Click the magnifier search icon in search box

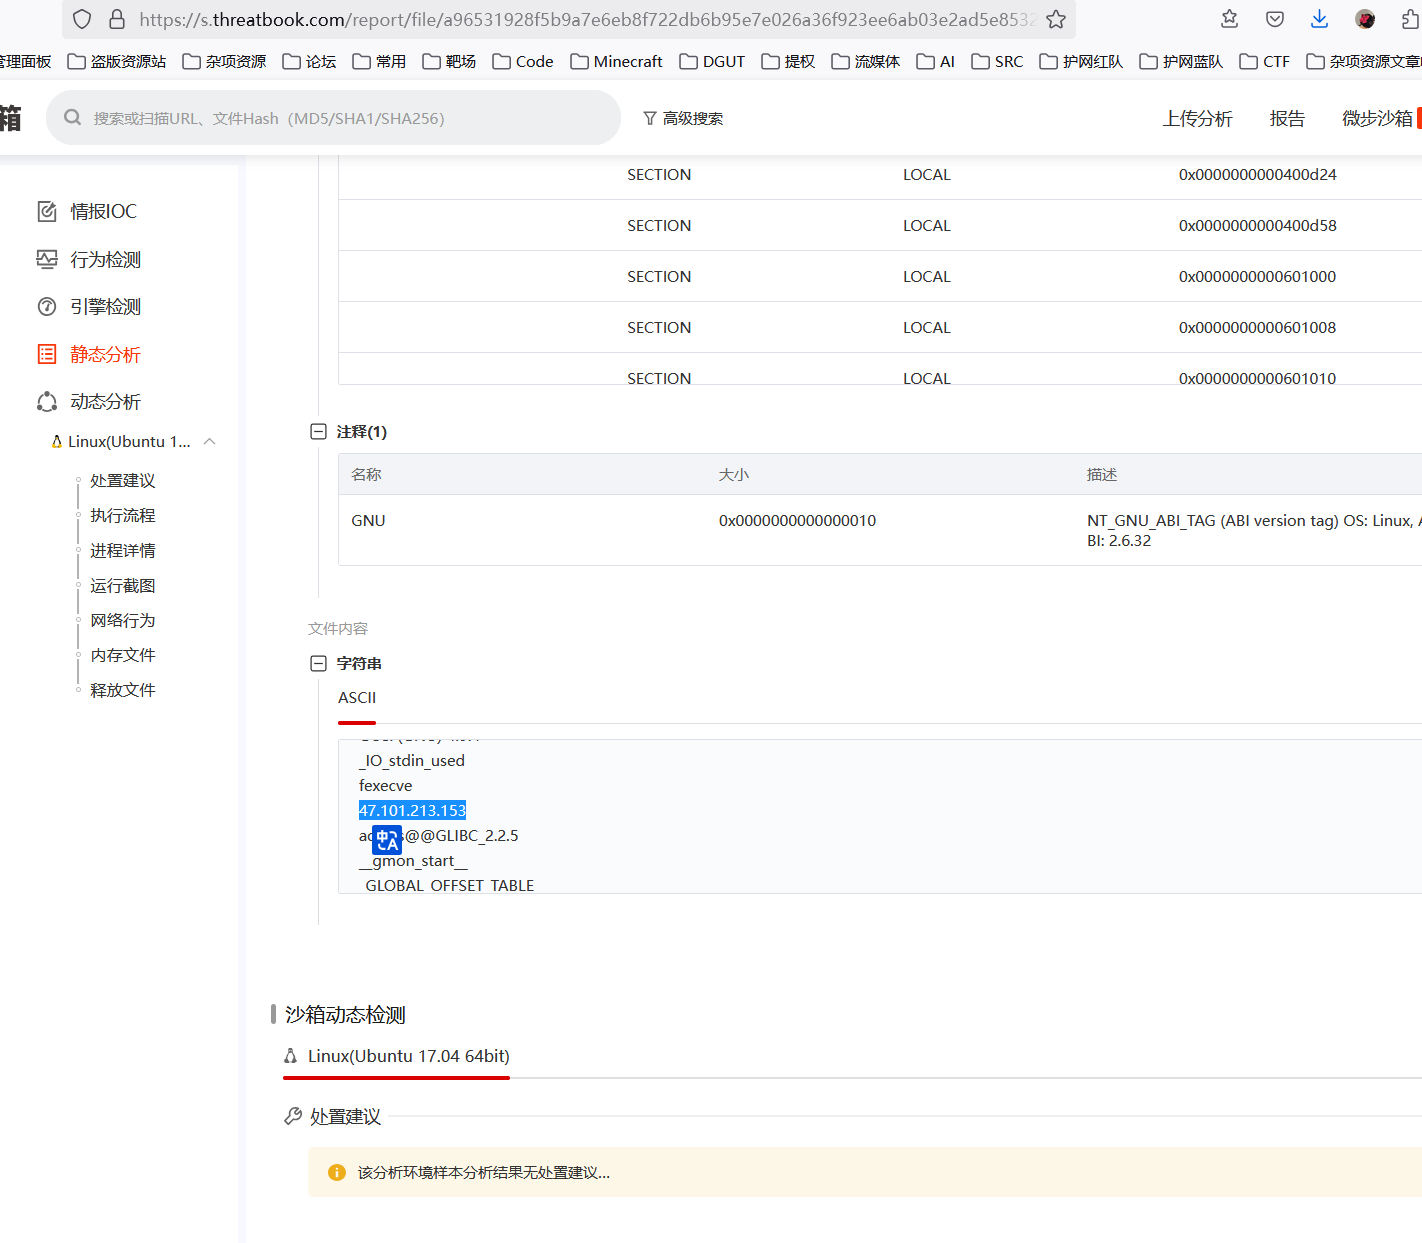click(x=72, y=118)
